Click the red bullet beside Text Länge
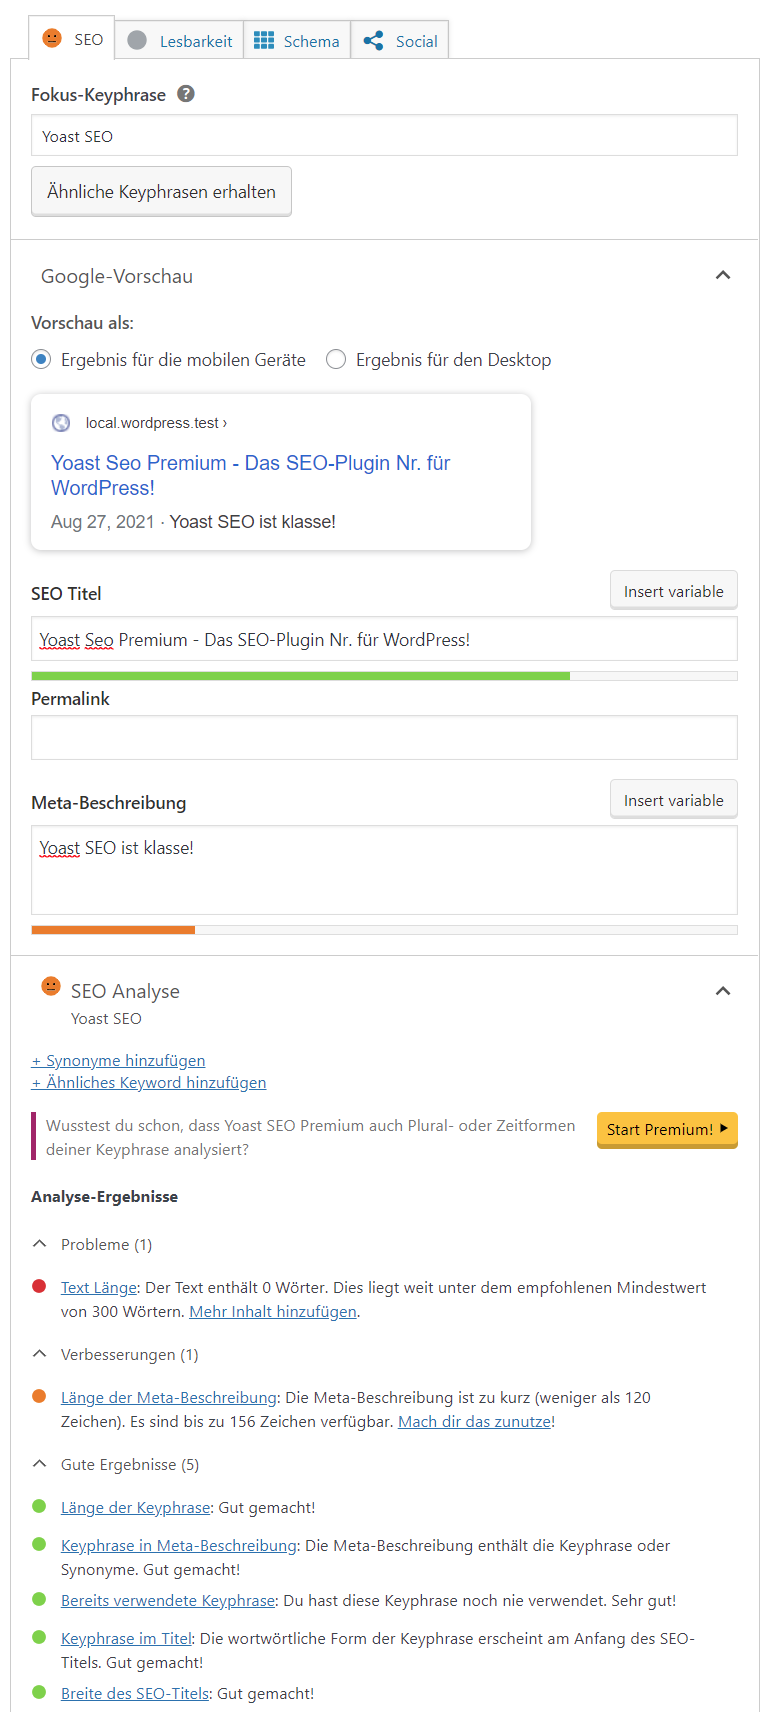The image size is (762, 1712). [x=39, y=1288]
